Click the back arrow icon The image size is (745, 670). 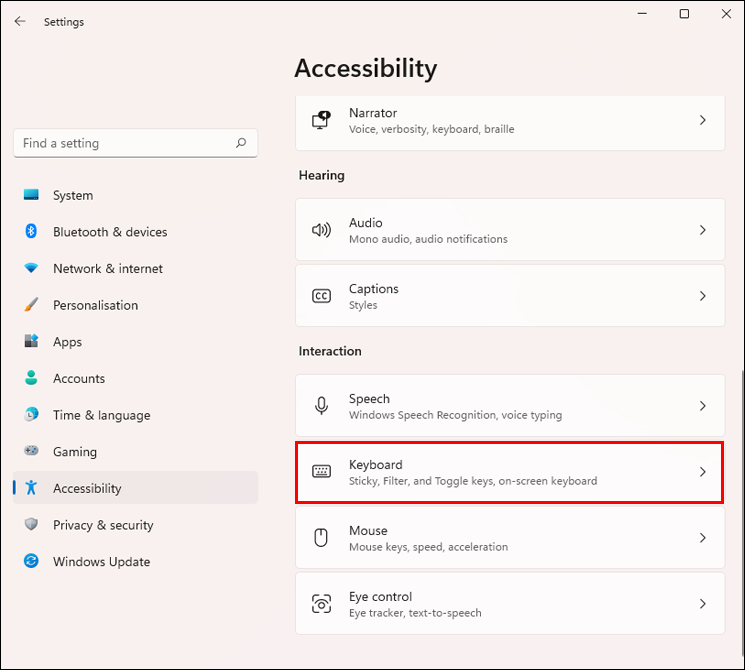[20, 21]
